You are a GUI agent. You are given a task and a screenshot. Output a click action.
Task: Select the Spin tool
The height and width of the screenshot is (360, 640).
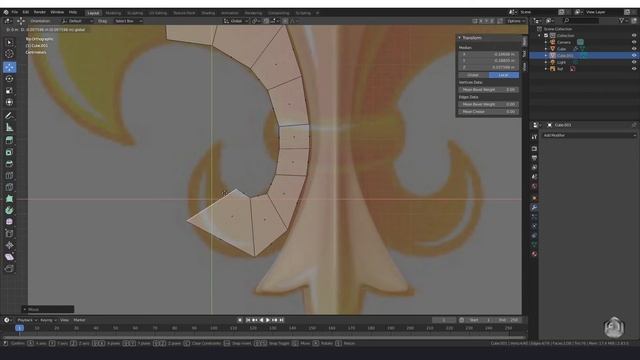click(9, 211)
